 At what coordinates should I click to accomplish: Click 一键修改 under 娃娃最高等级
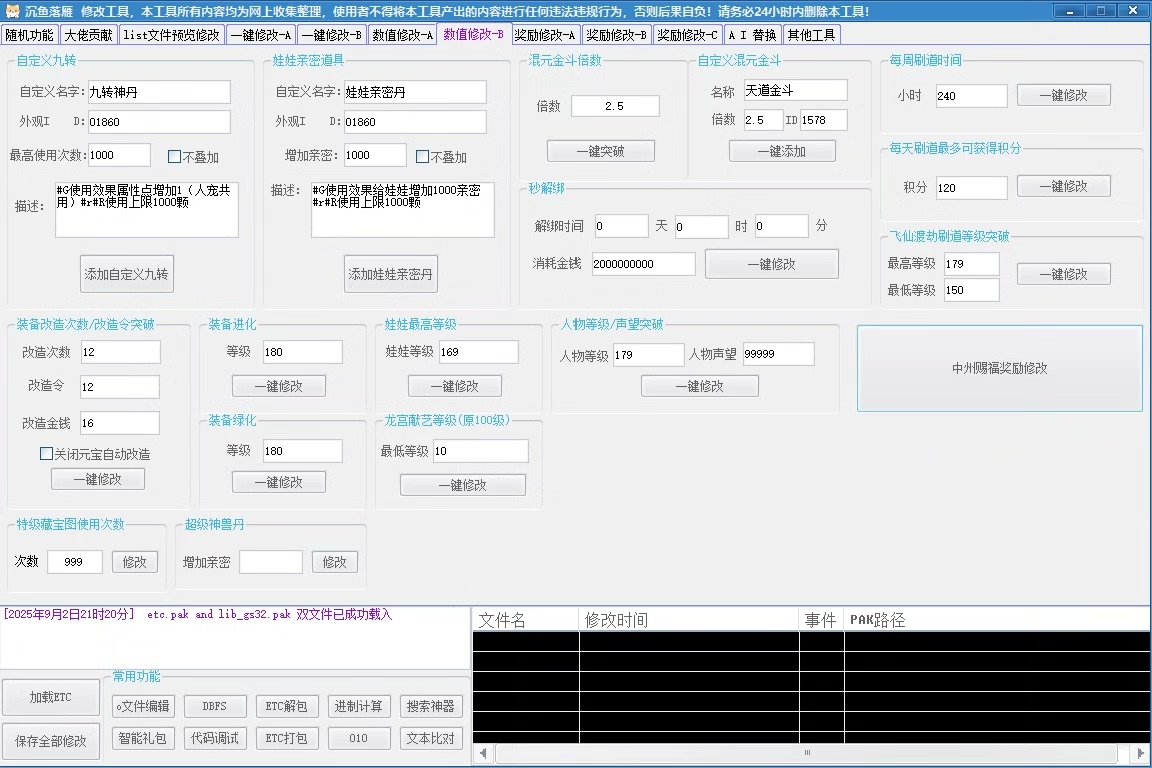[455, 386]
